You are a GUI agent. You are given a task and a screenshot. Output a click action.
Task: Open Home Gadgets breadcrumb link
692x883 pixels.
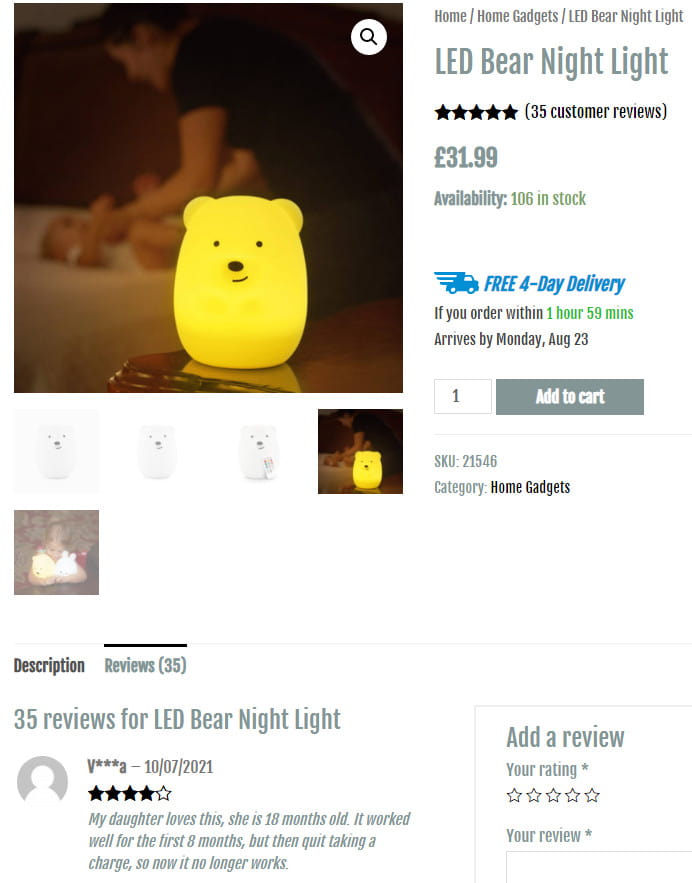517,17
